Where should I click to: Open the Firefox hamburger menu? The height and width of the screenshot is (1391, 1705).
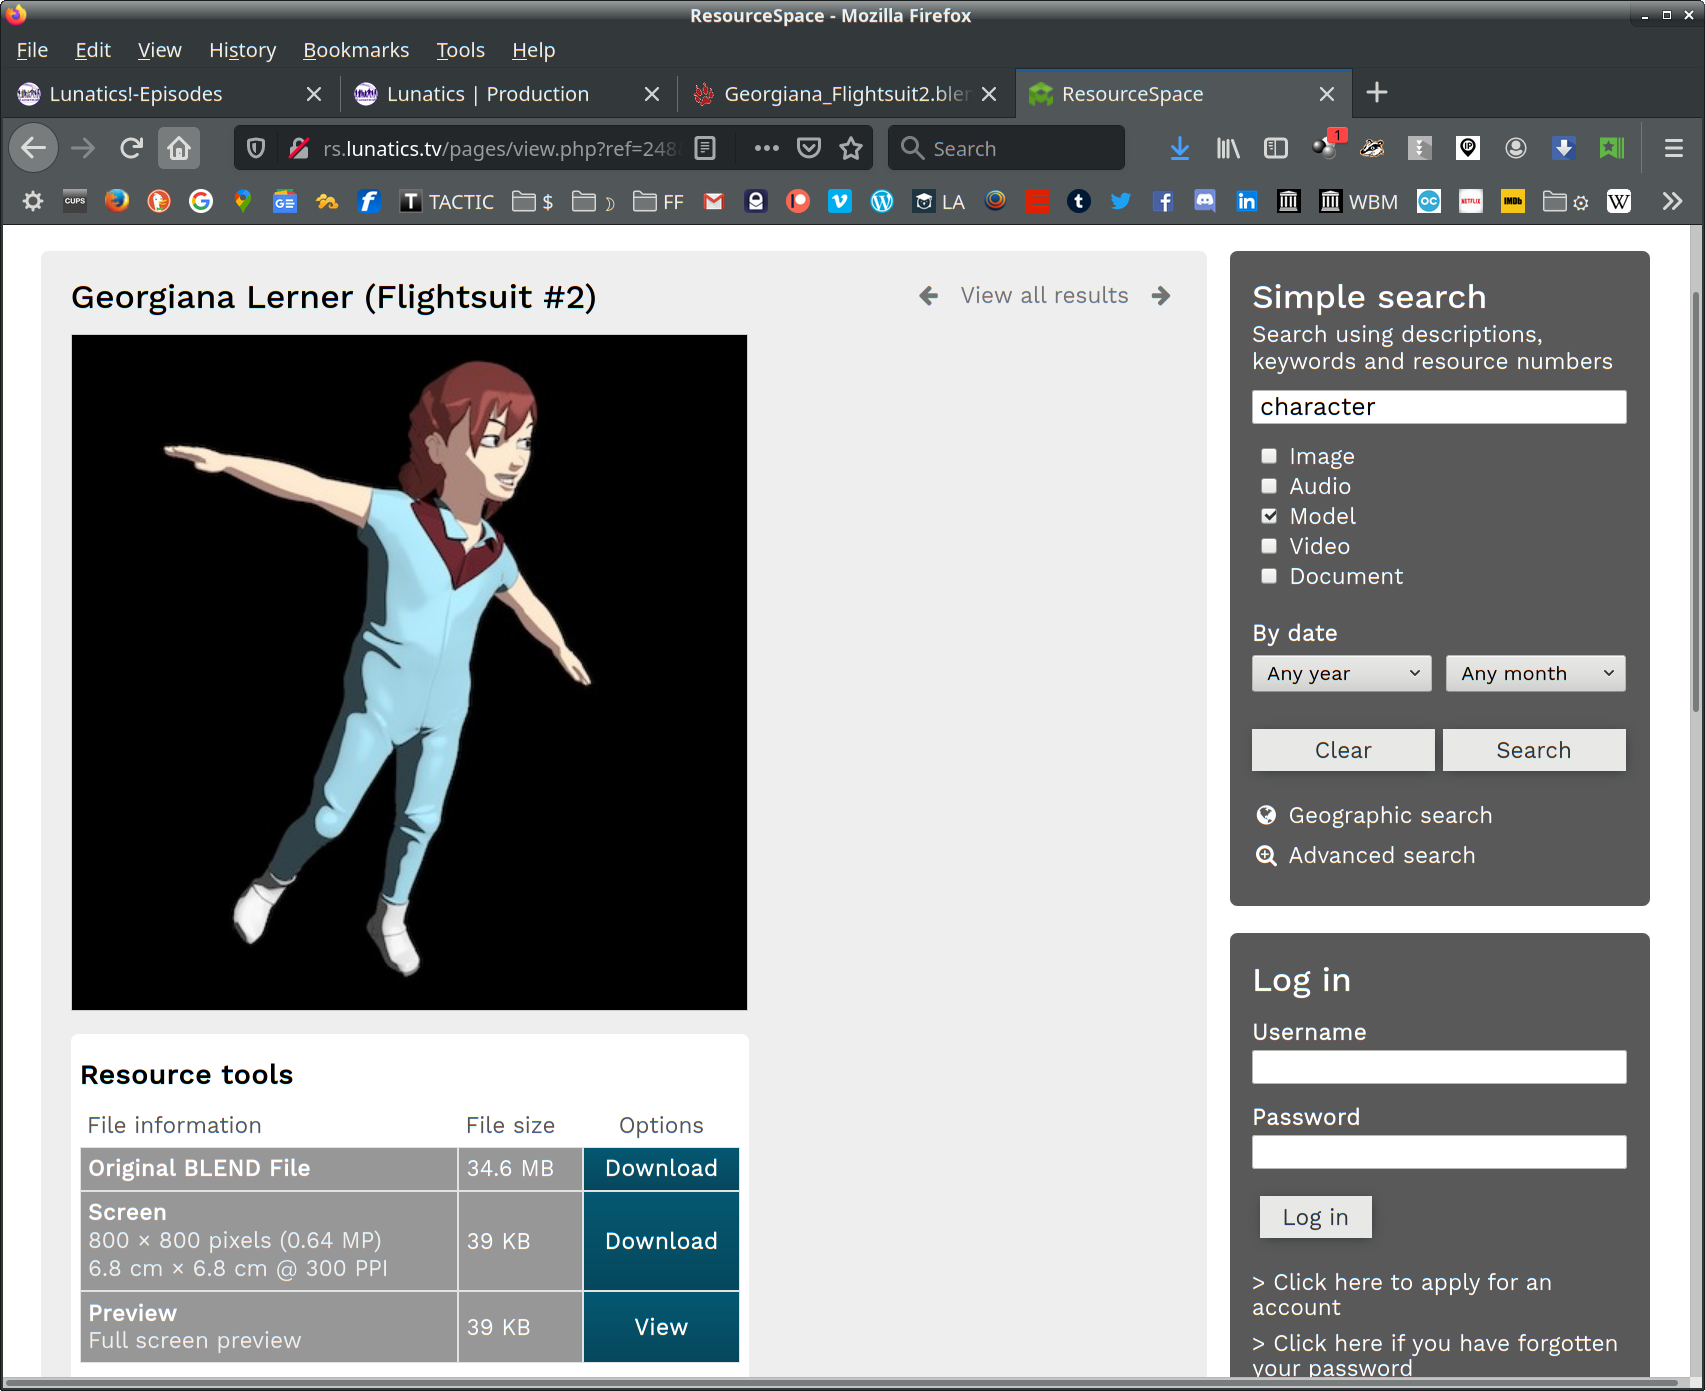pyautogui.click(x=1673, y=149)
